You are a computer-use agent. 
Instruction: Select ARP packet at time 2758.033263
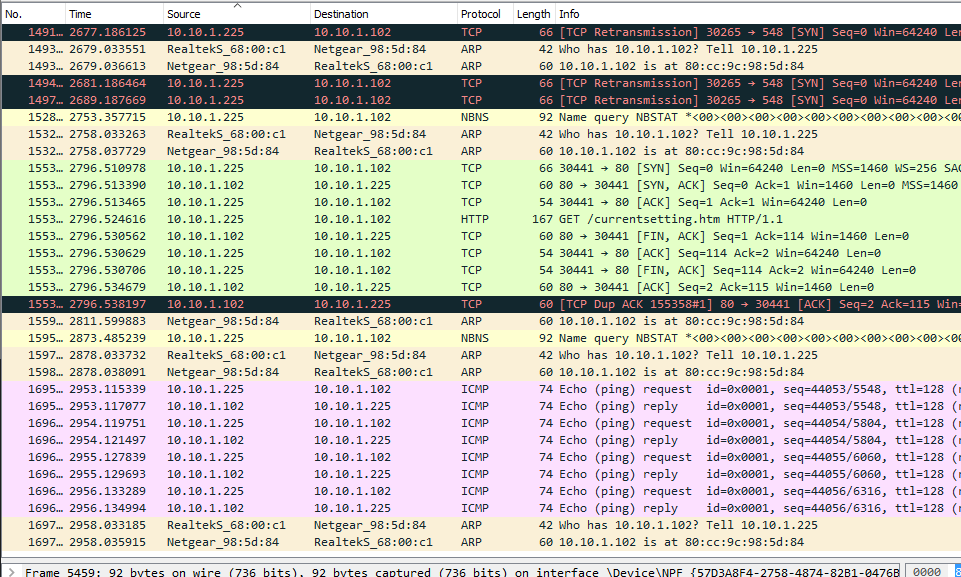[x=481, y=134]
